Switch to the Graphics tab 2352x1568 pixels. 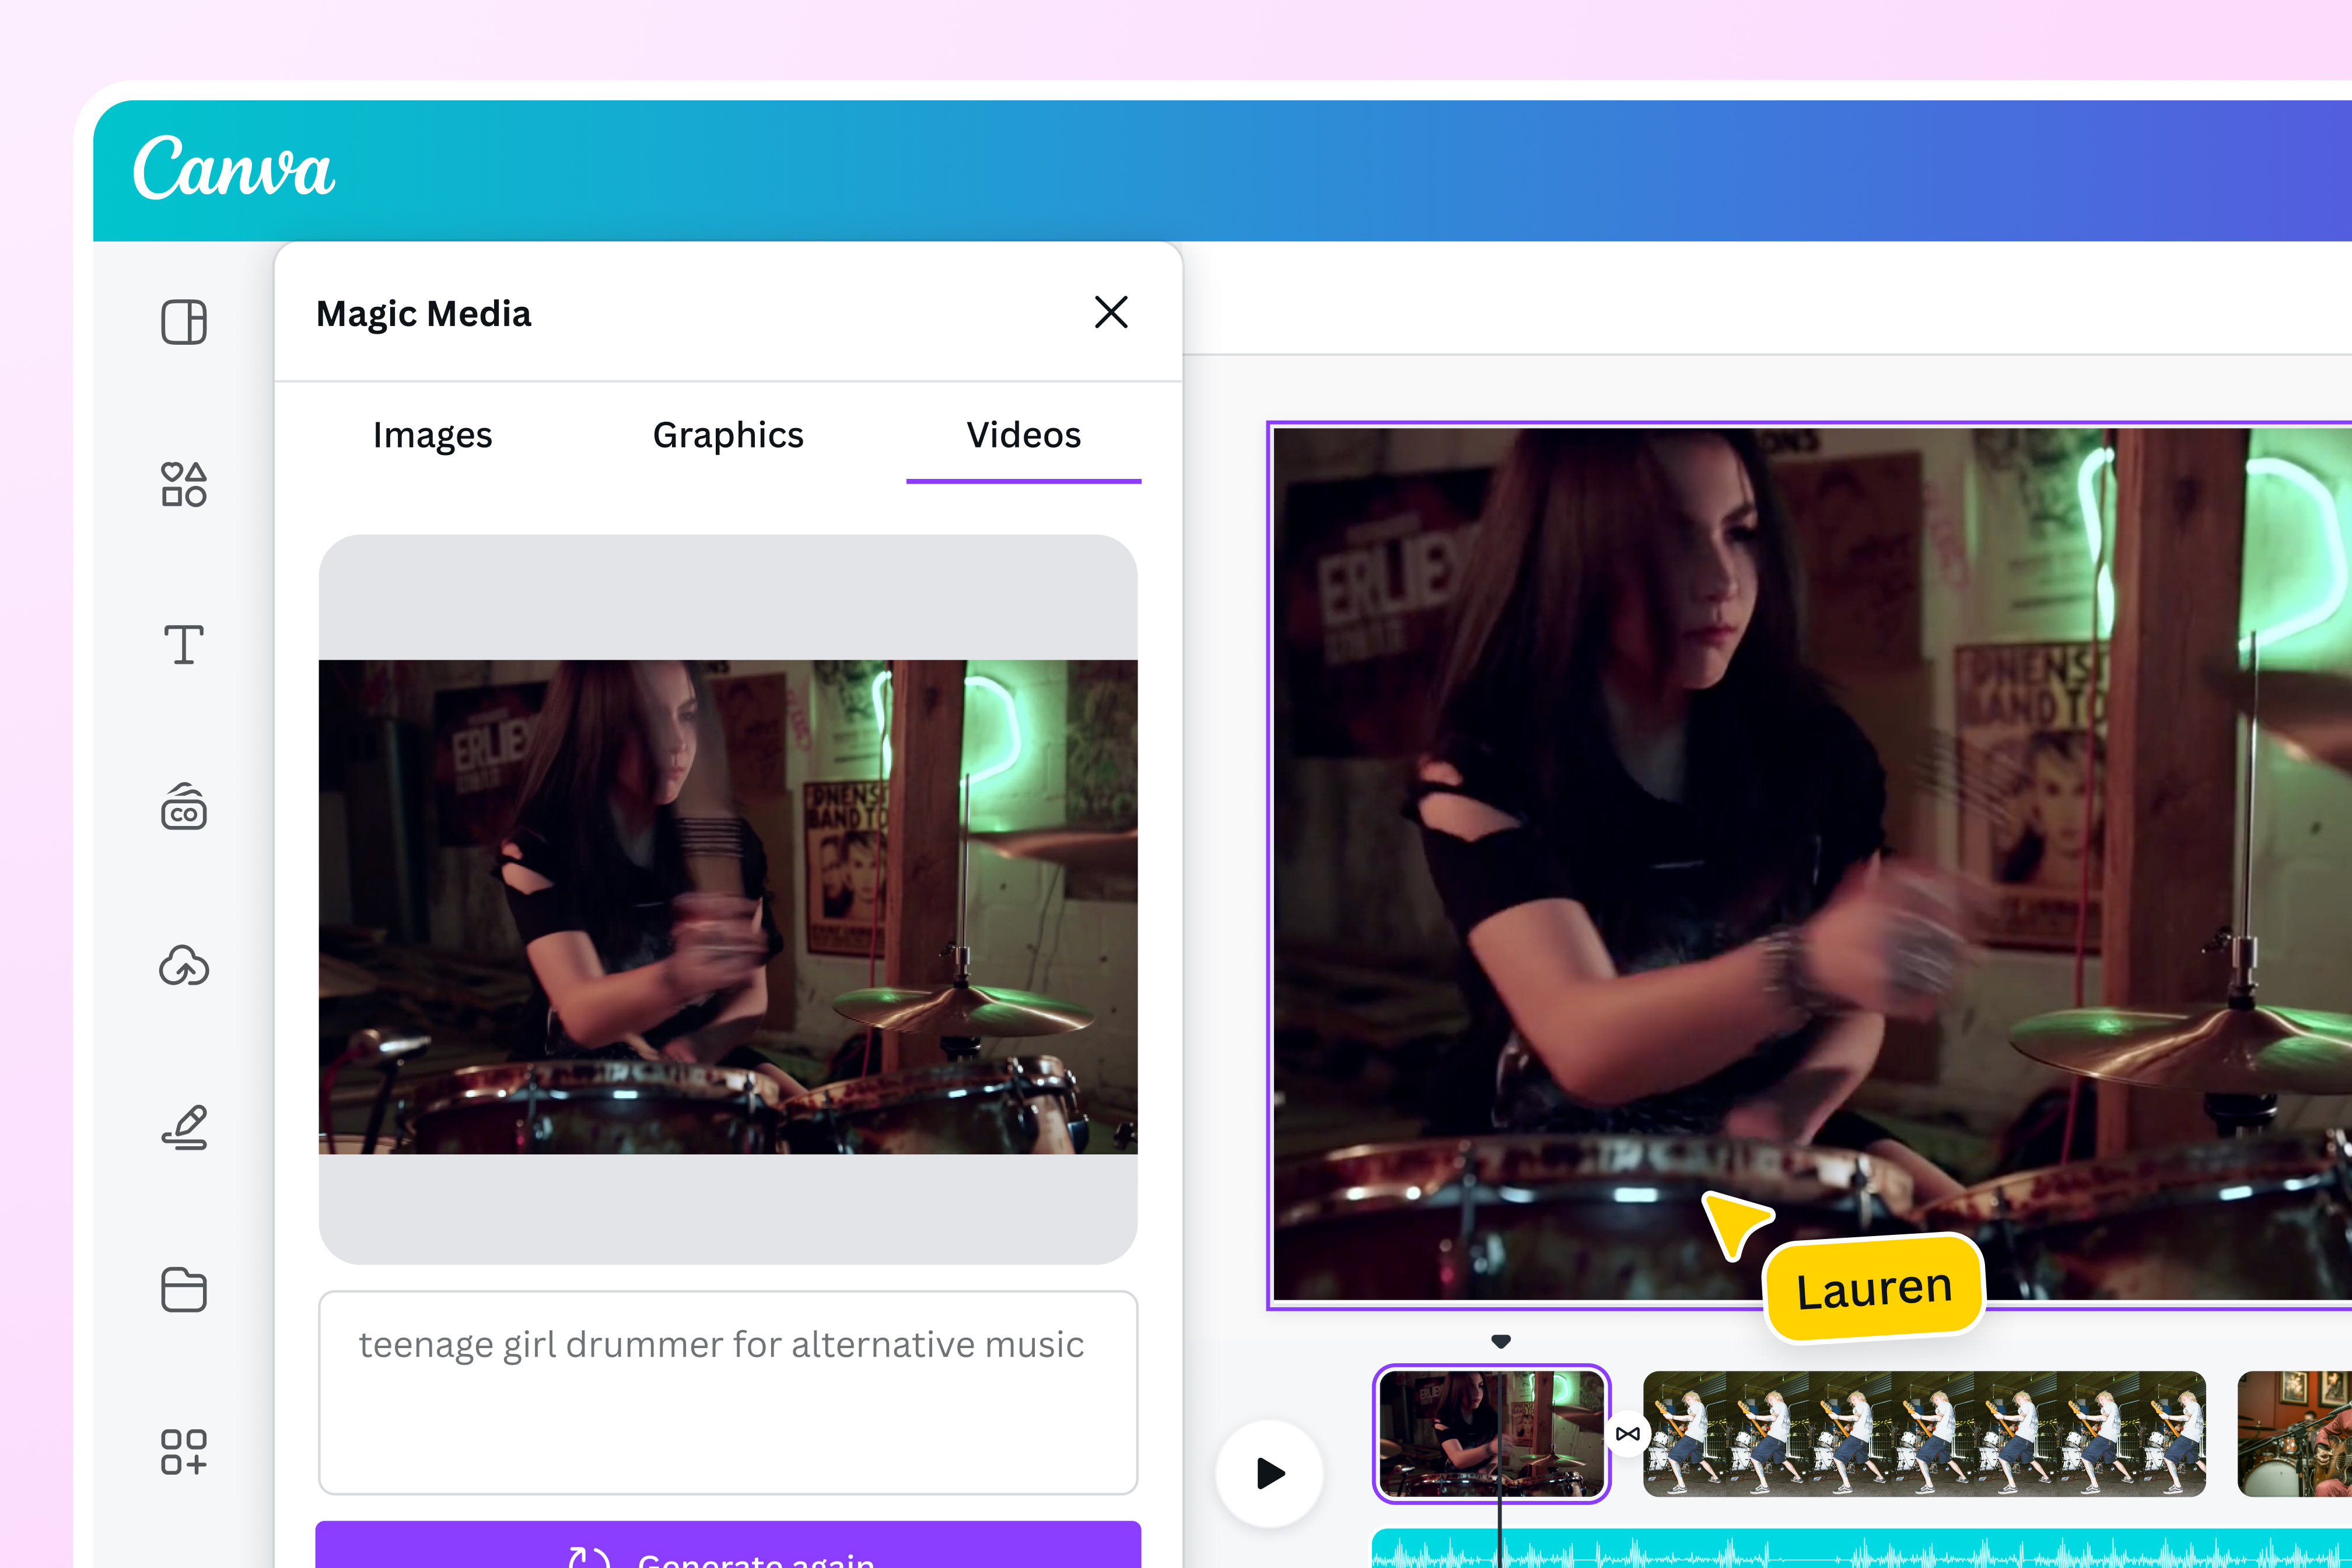(728, 436)
